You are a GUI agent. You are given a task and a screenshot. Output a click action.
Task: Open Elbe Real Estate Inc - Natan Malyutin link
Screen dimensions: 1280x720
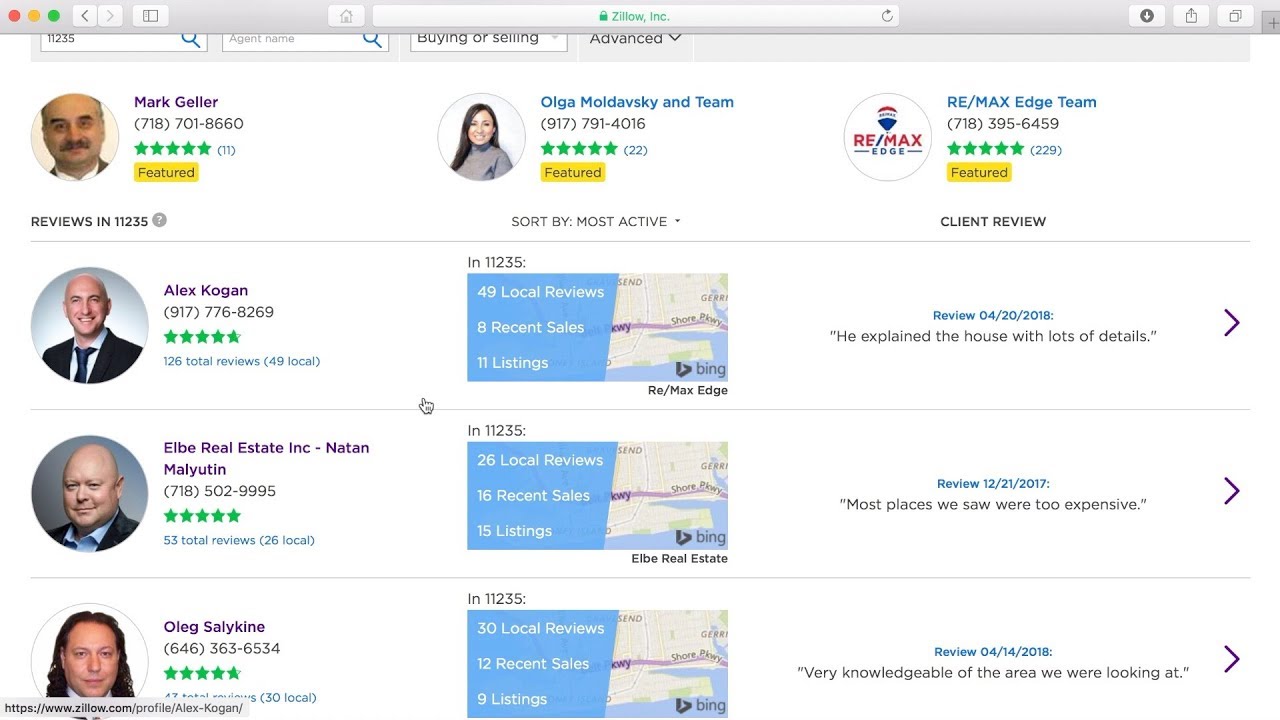pyautogui.click(x=266, y=458)
